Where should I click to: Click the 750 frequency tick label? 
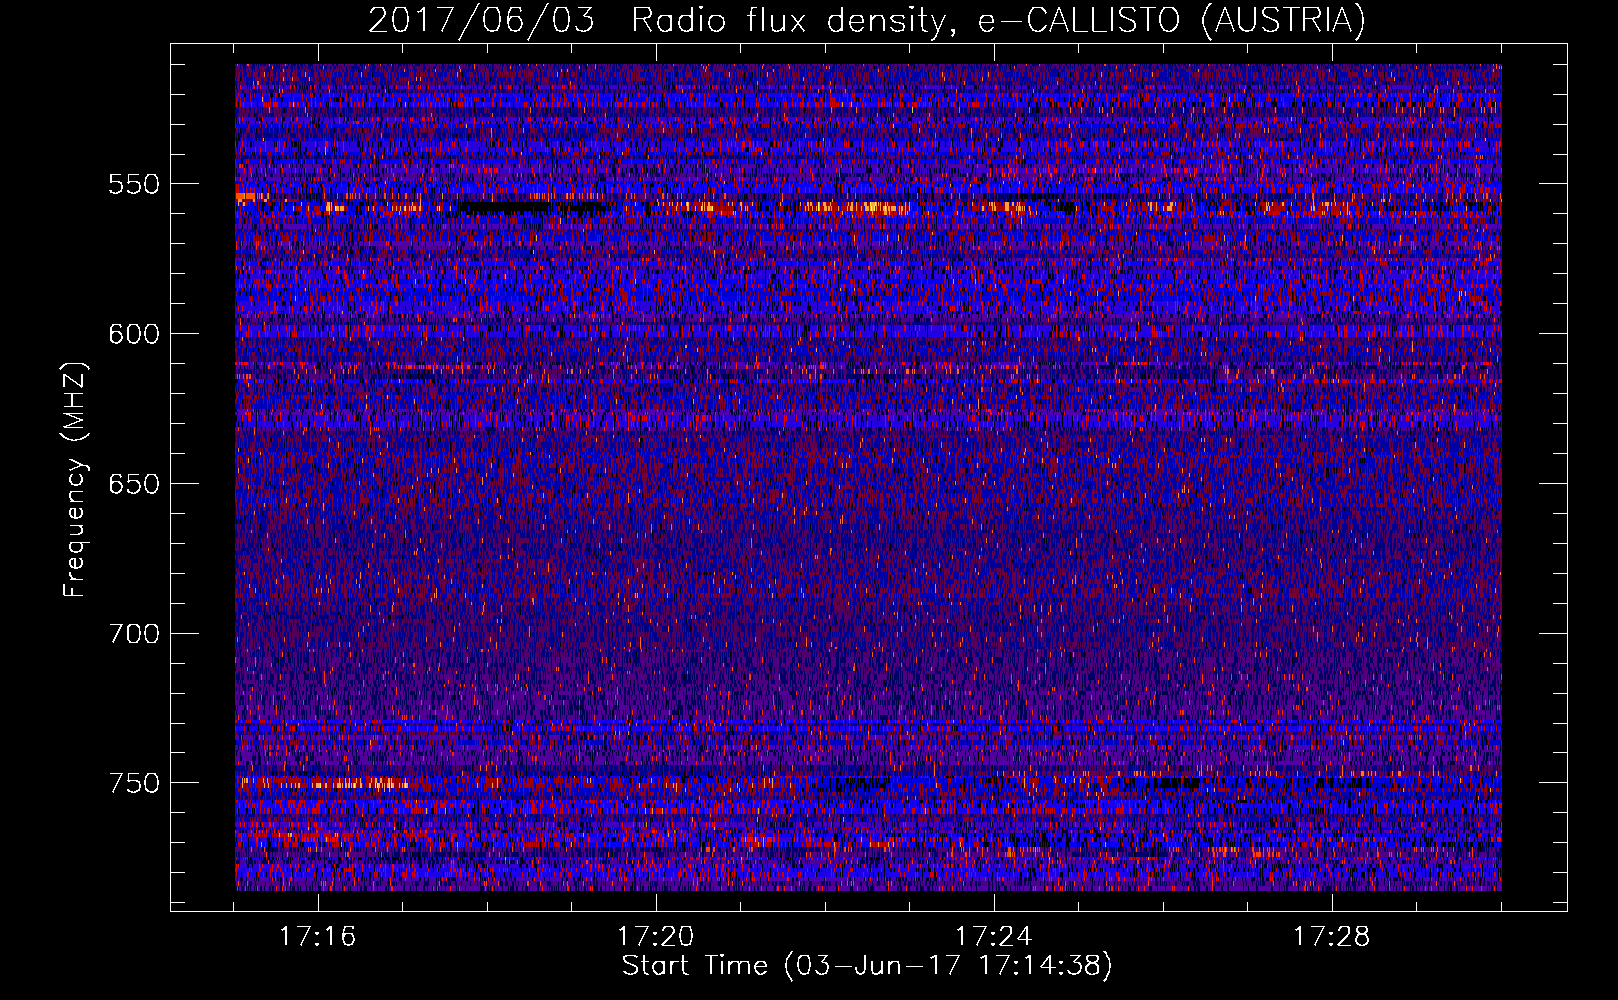pyautogui.click(x=134, y=783)
